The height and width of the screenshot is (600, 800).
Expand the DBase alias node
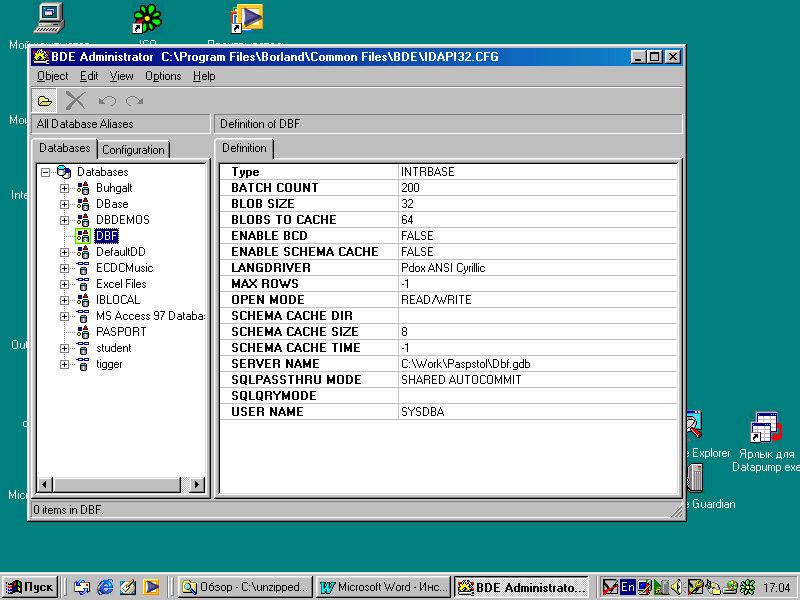64,205
